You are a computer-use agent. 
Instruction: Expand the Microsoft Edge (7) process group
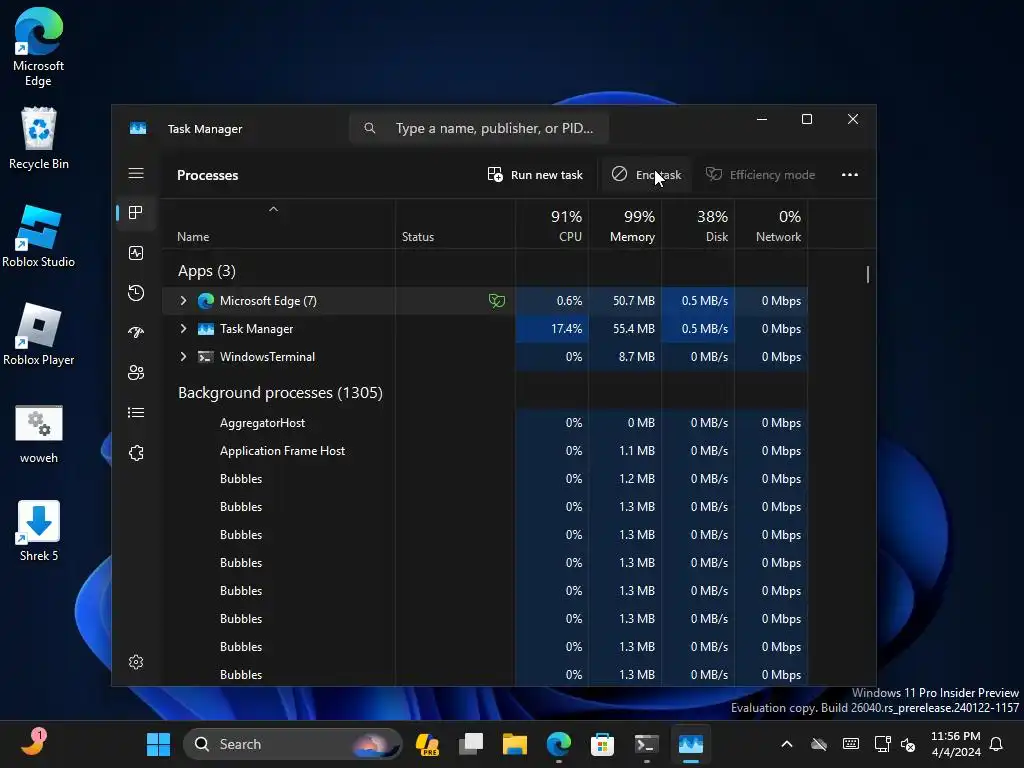[x=184, y=300]
